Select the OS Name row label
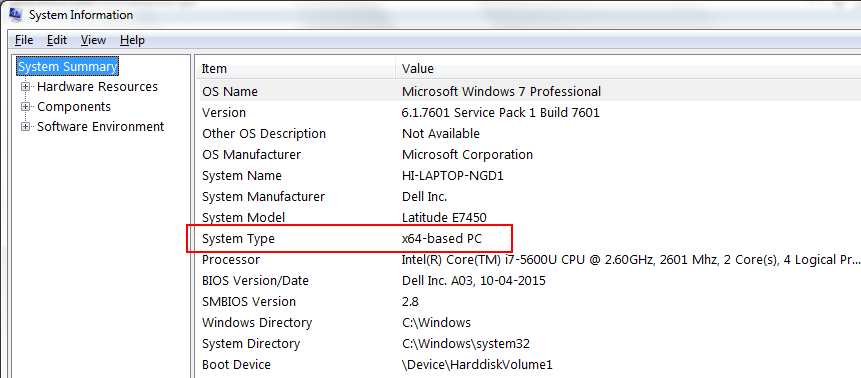The height and width of the screenshot is (378, 861). [x=230, y=91]
